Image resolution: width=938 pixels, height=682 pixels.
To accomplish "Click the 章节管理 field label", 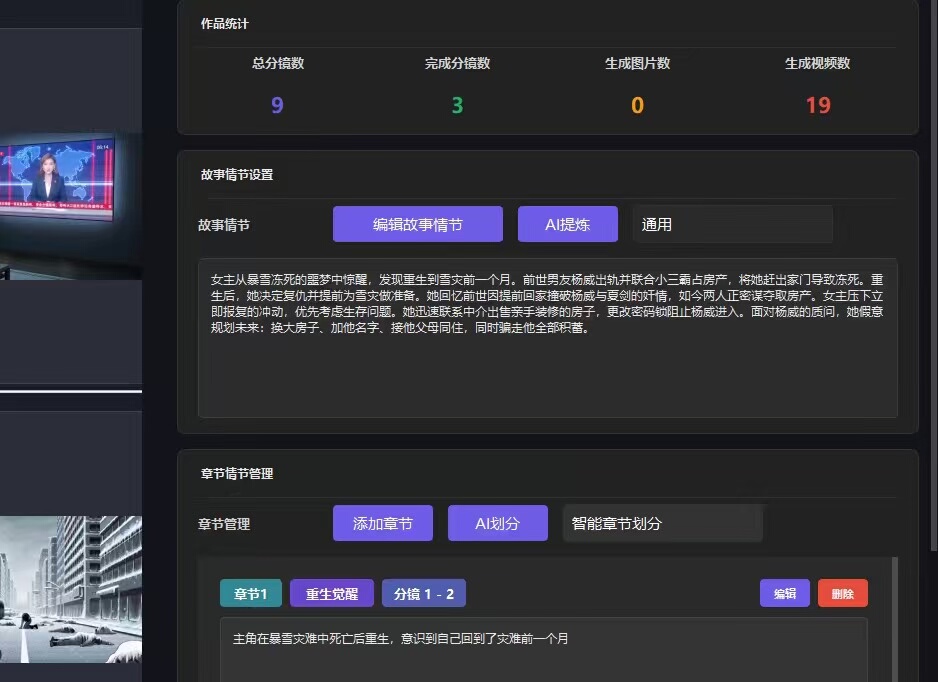I will click(224, 524).
